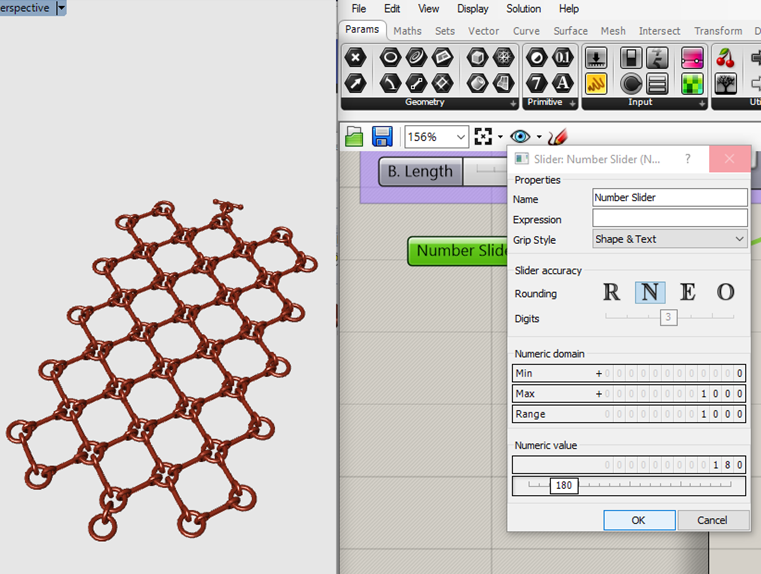Confirm slider settings with OK

639,520
